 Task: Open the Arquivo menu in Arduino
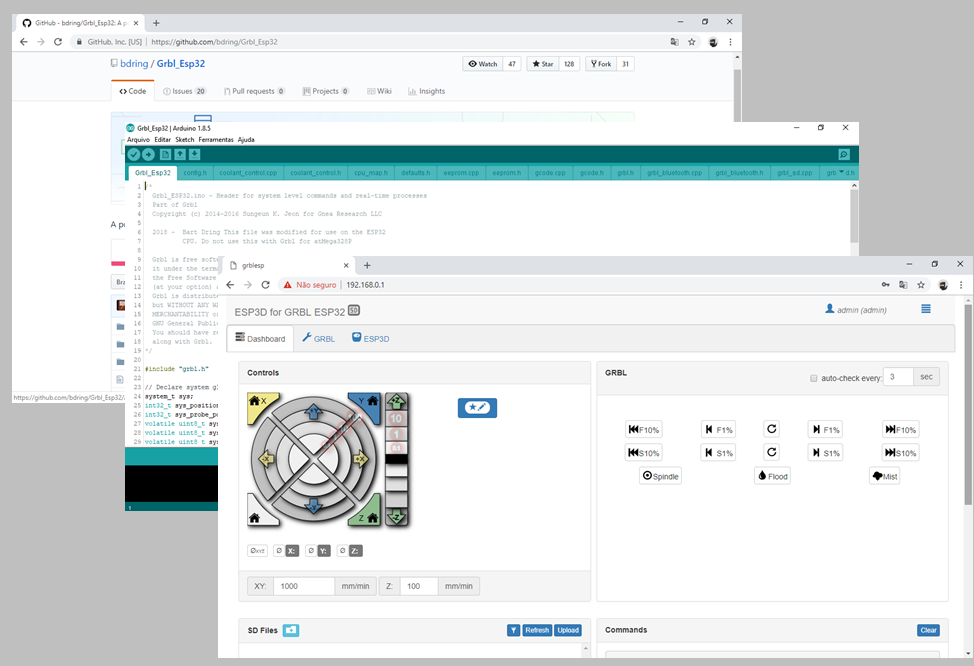point(139,140)
